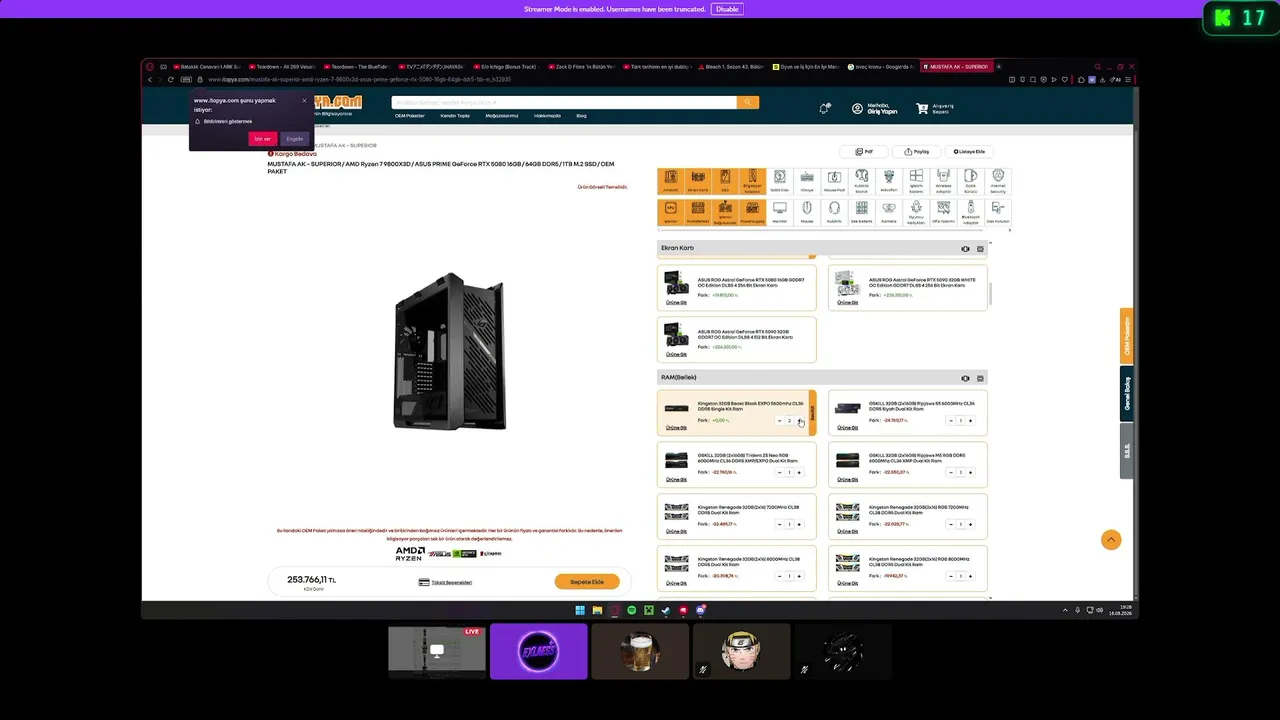This screenshot has height=720, width=1280.
Task: Switch to the Teardown - All 269 Valuables tab
Action: coord(283,67)
